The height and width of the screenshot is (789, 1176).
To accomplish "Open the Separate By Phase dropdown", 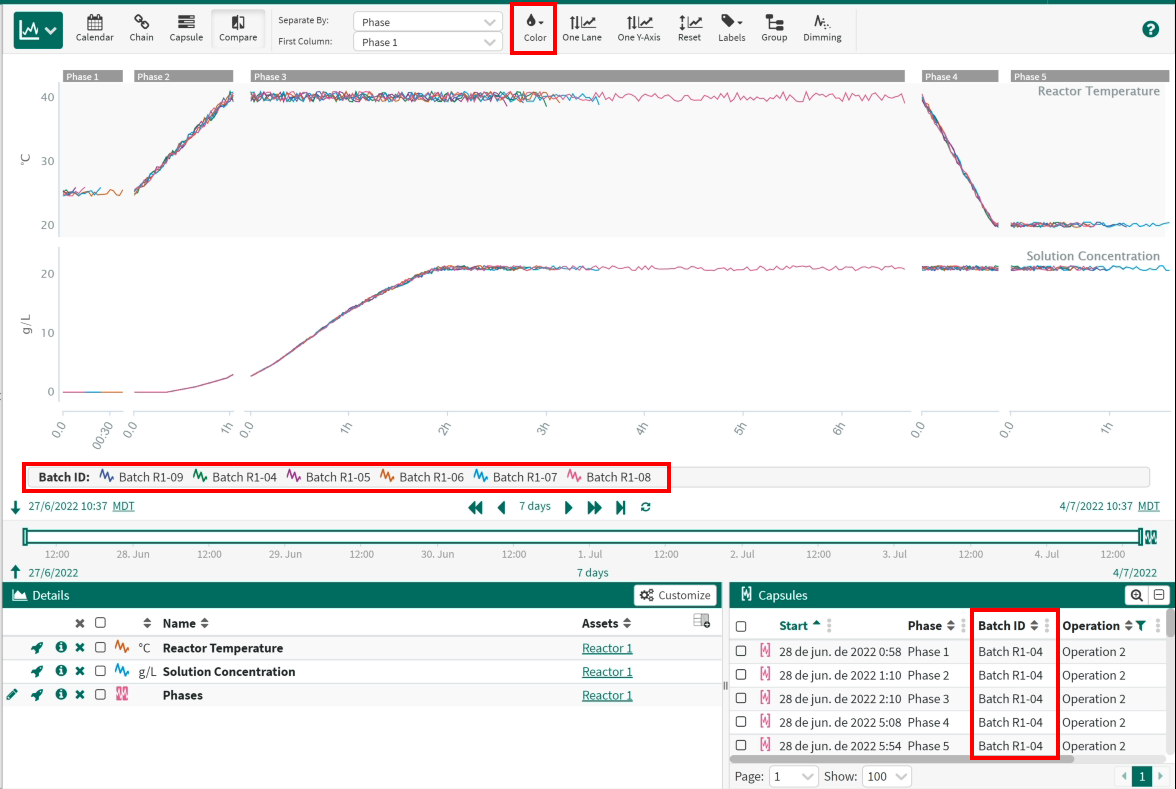I will (x=428, y=22).
